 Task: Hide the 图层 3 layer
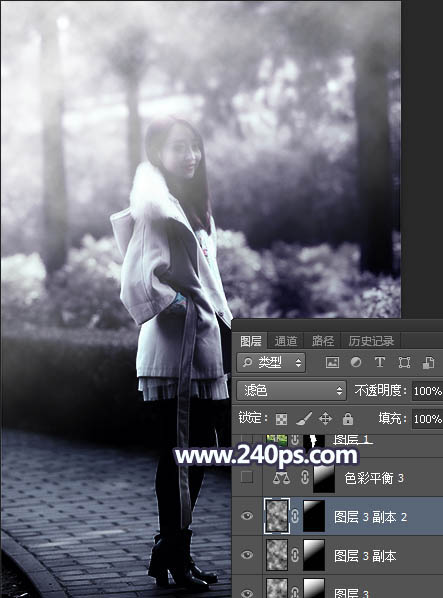[x=247, y=593]
